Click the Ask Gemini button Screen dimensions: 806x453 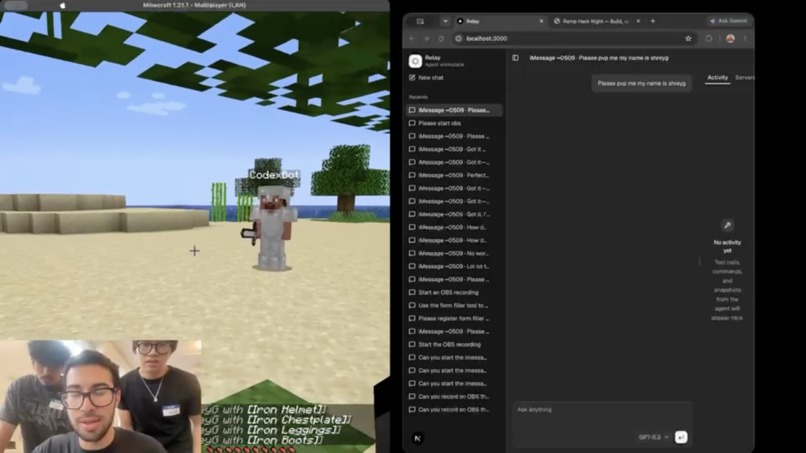[x=728, y=21]
